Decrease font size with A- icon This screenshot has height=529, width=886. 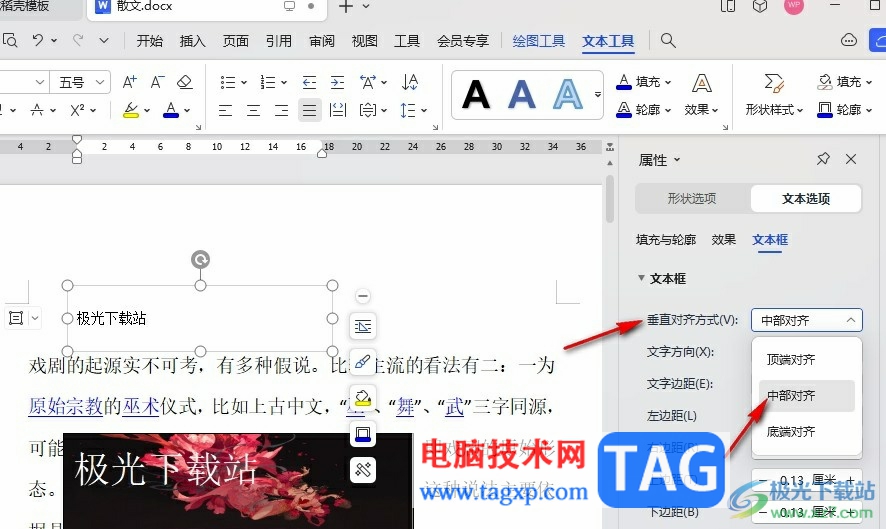tap(157, 83)
